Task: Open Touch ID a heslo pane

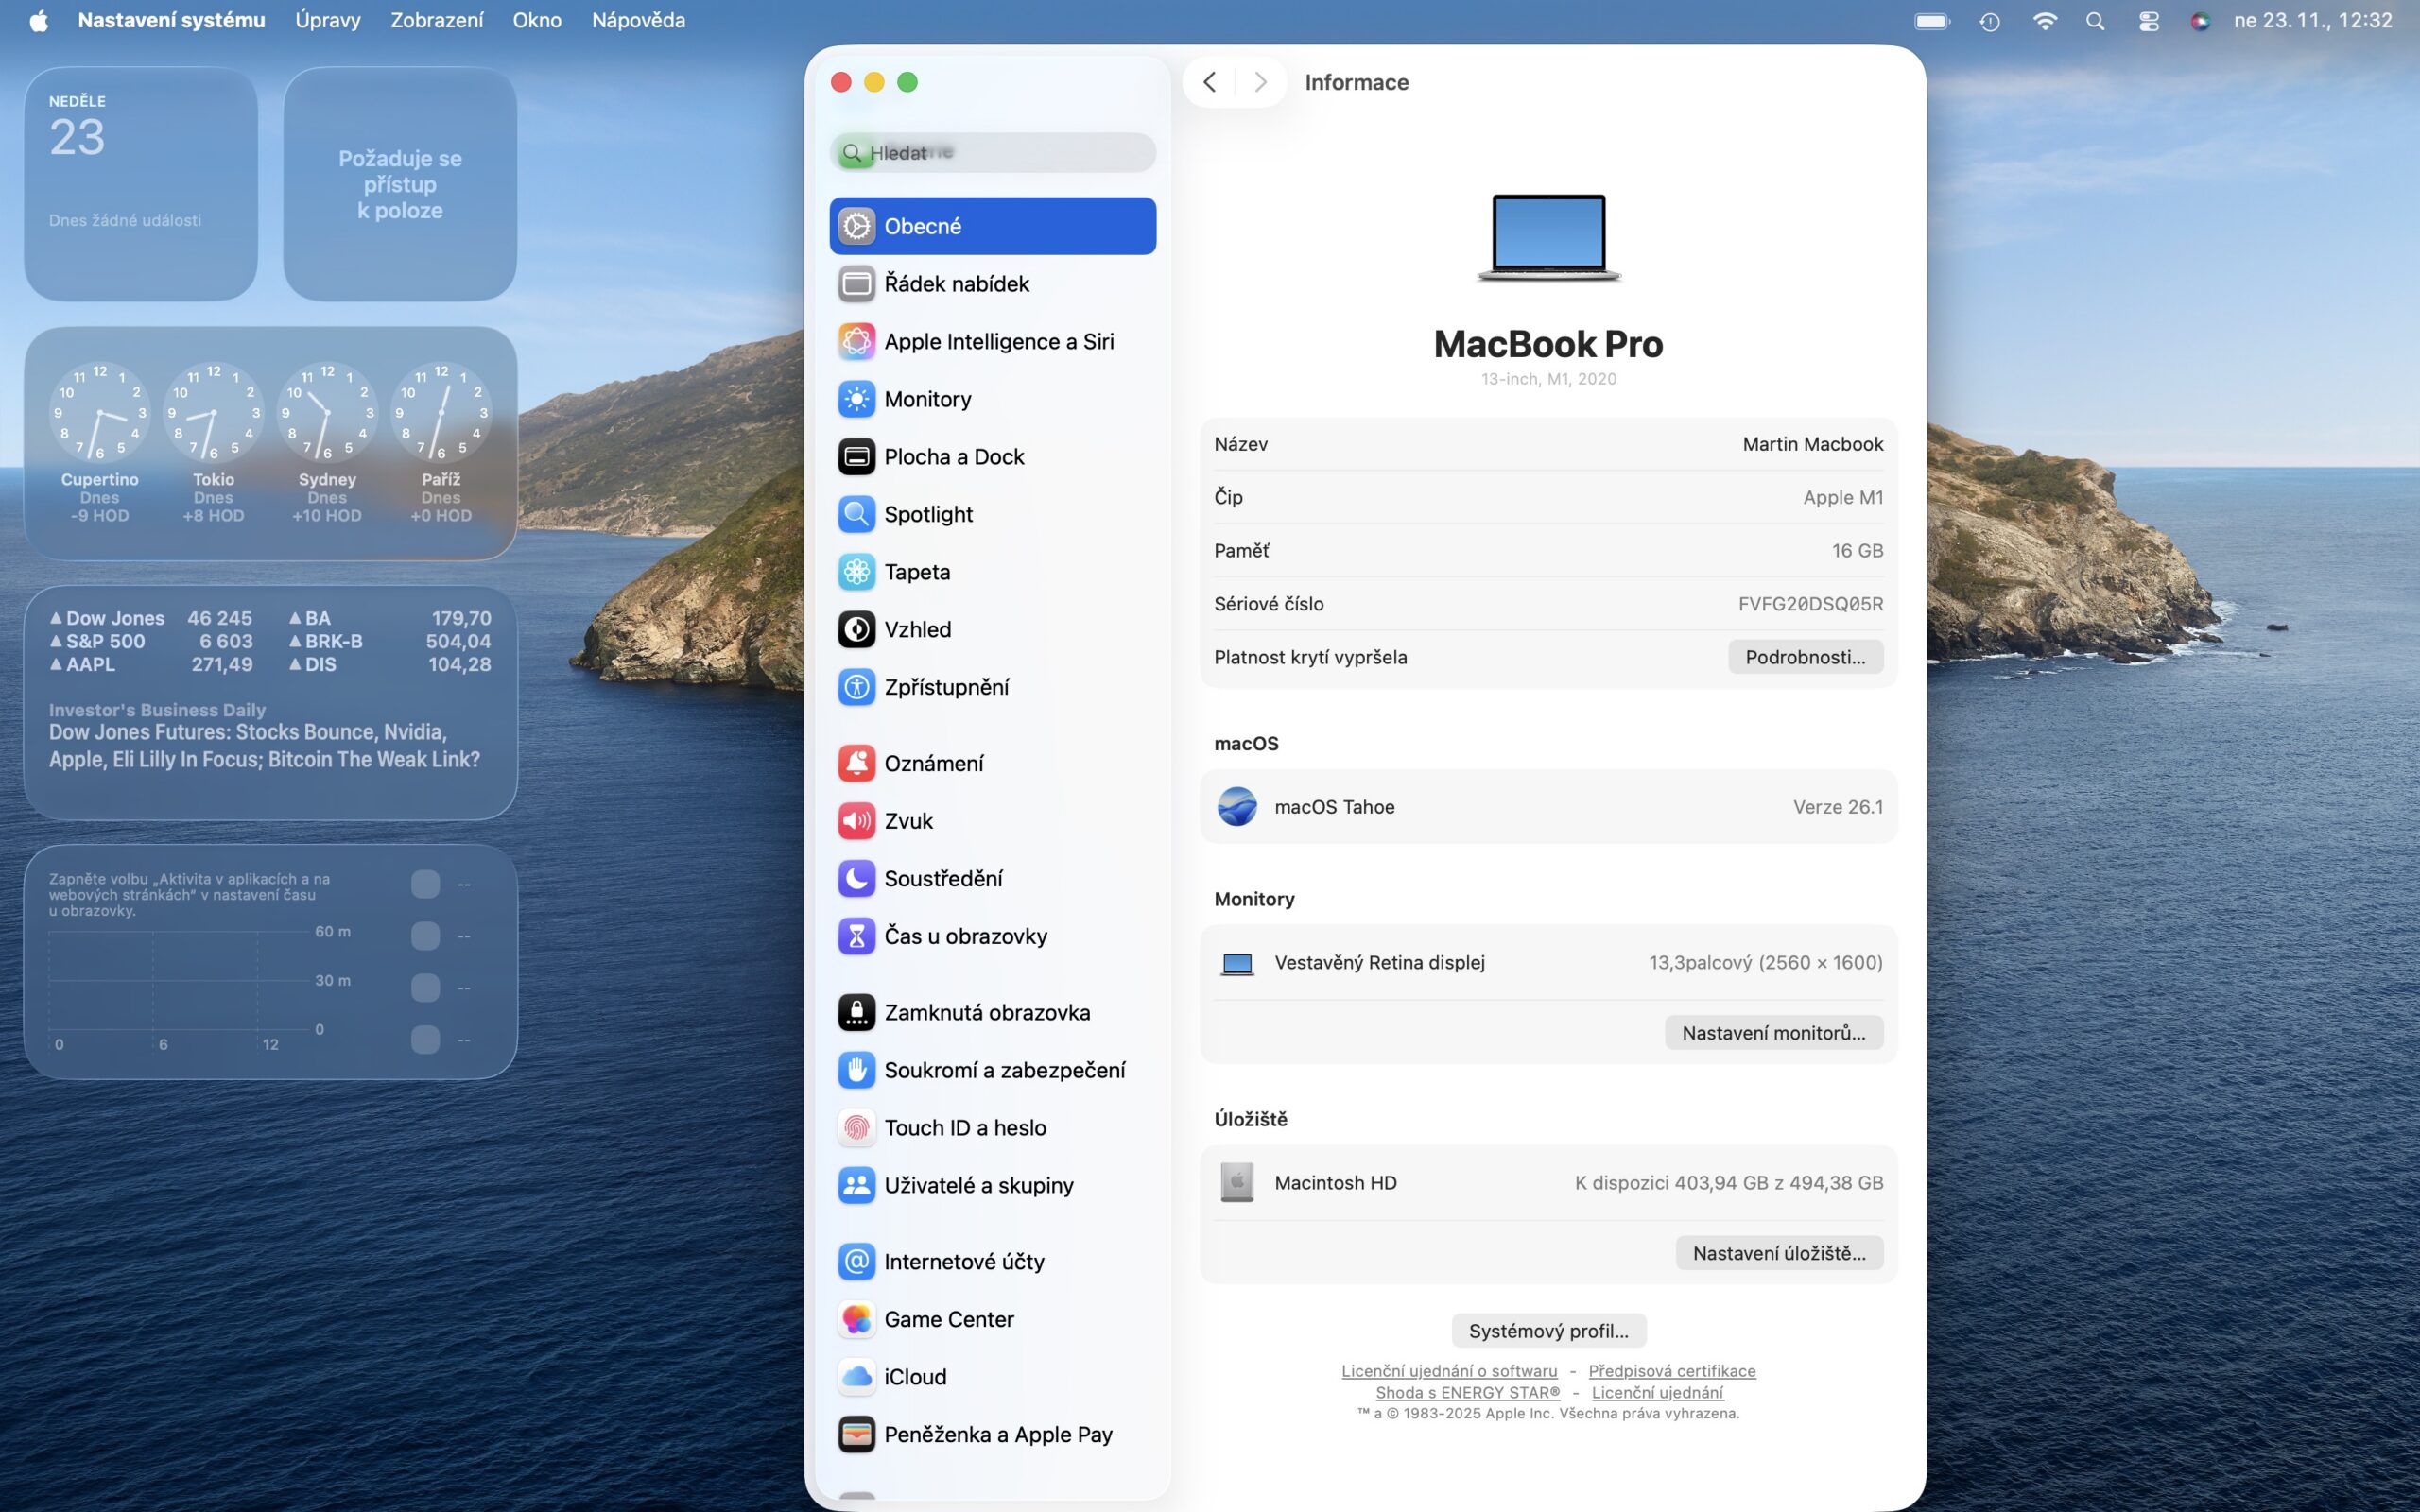Action: pyautogui.click(x=964, y=1127)
